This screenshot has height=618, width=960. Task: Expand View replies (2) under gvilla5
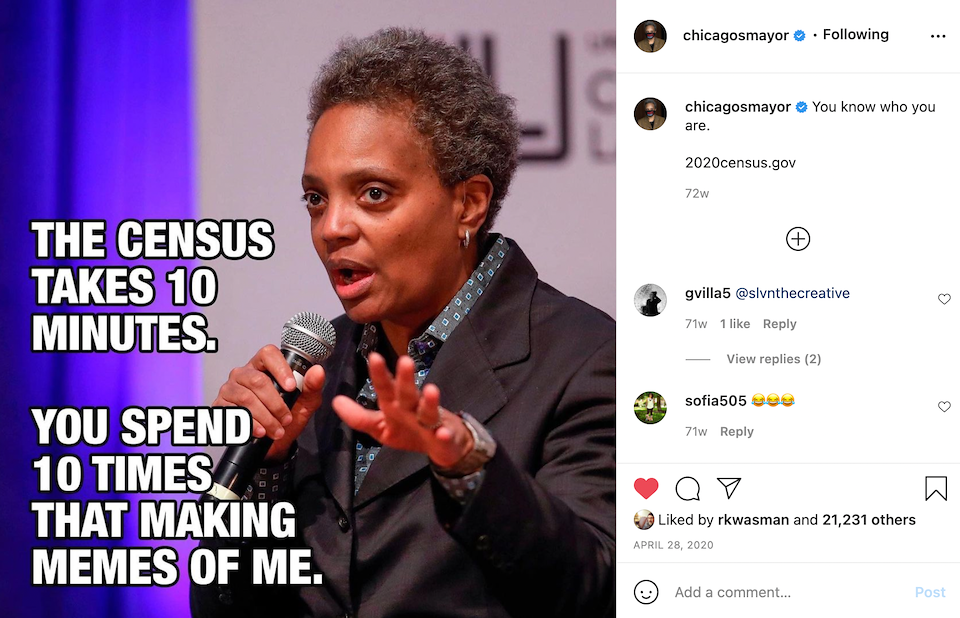[773, 359]
